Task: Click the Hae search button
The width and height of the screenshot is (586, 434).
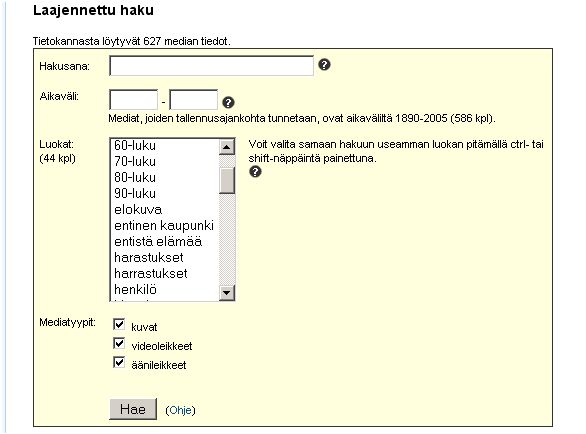Action: [x=133, y=409]
